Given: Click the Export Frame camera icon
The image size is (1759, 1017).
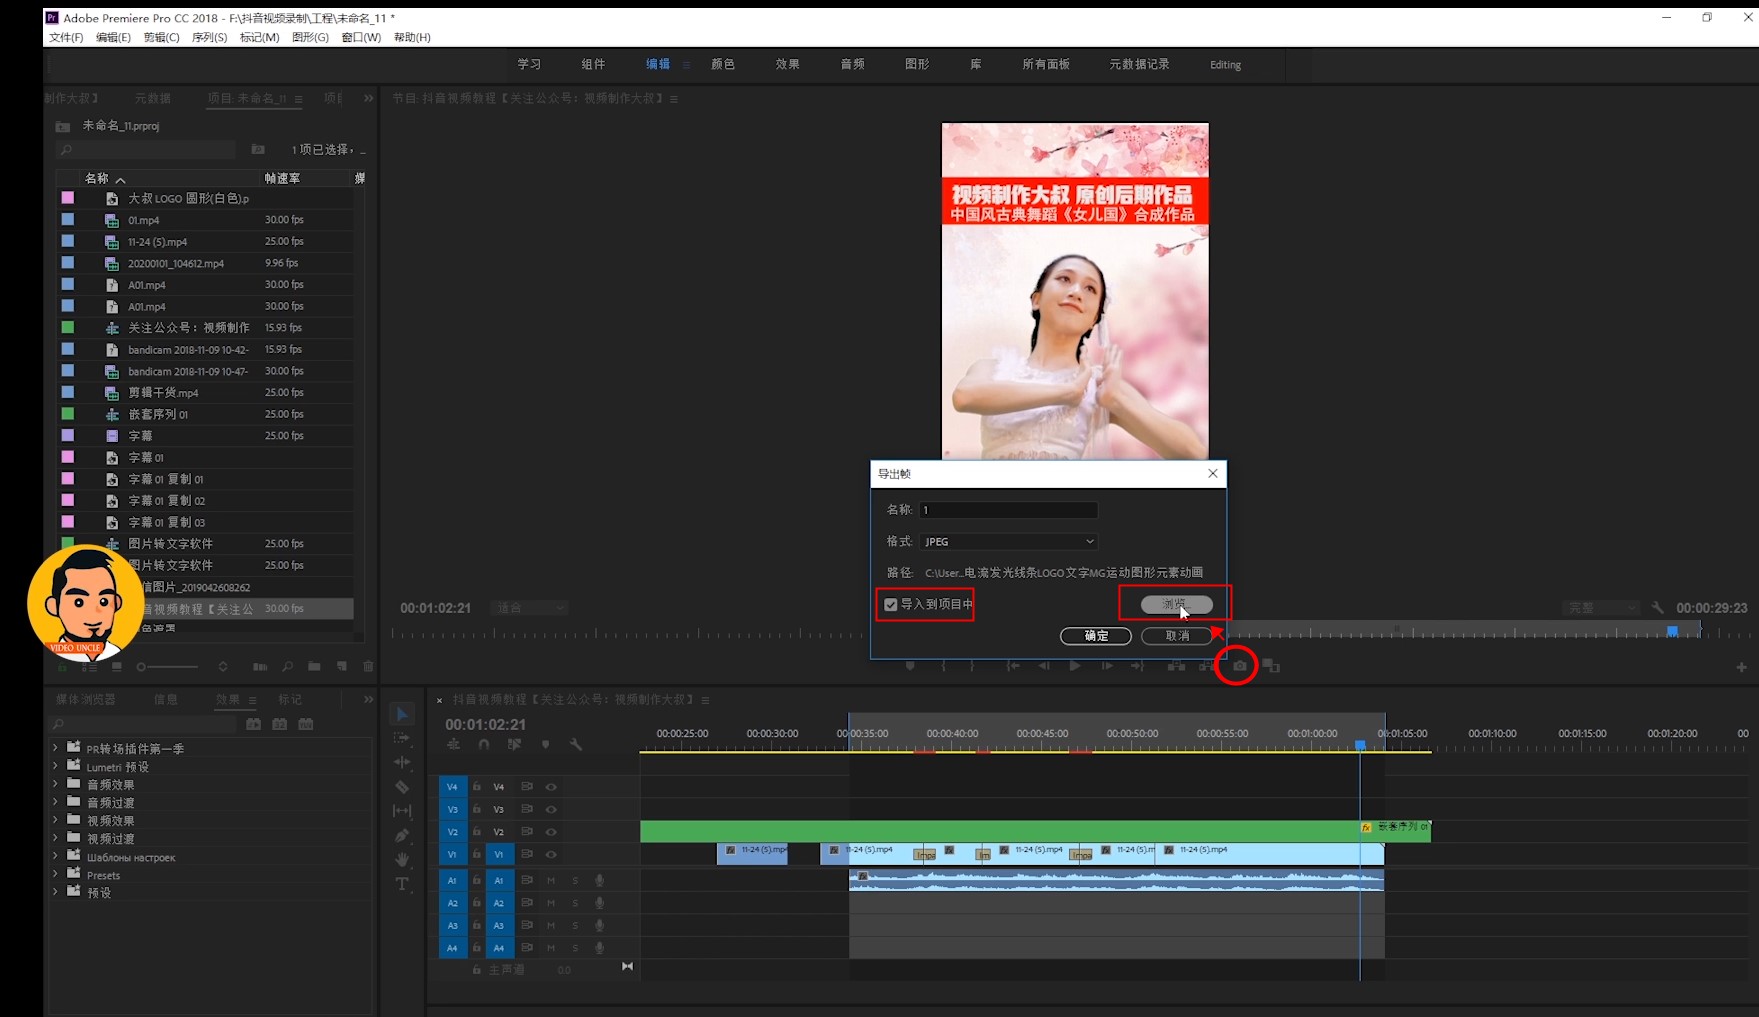Looking at the screenshot, I should click(1239, 666).
